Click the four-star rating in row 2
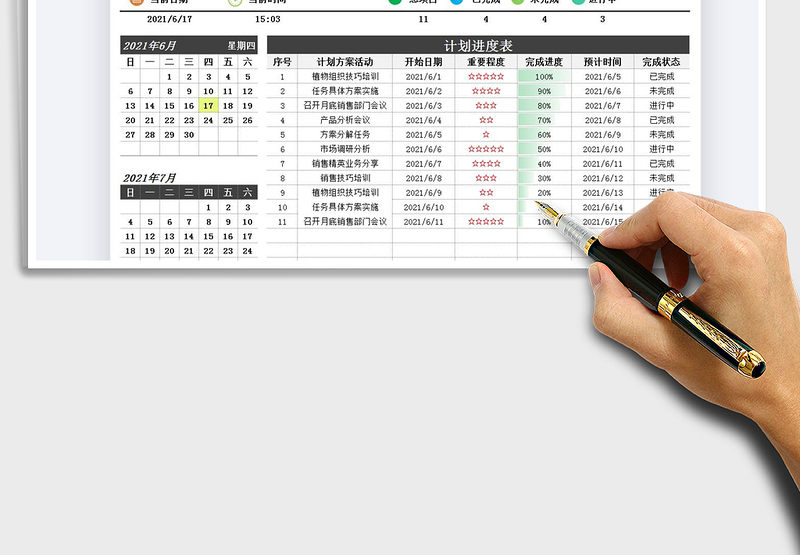Viewport: 800px width, 555px height. [x=486, y=91]
